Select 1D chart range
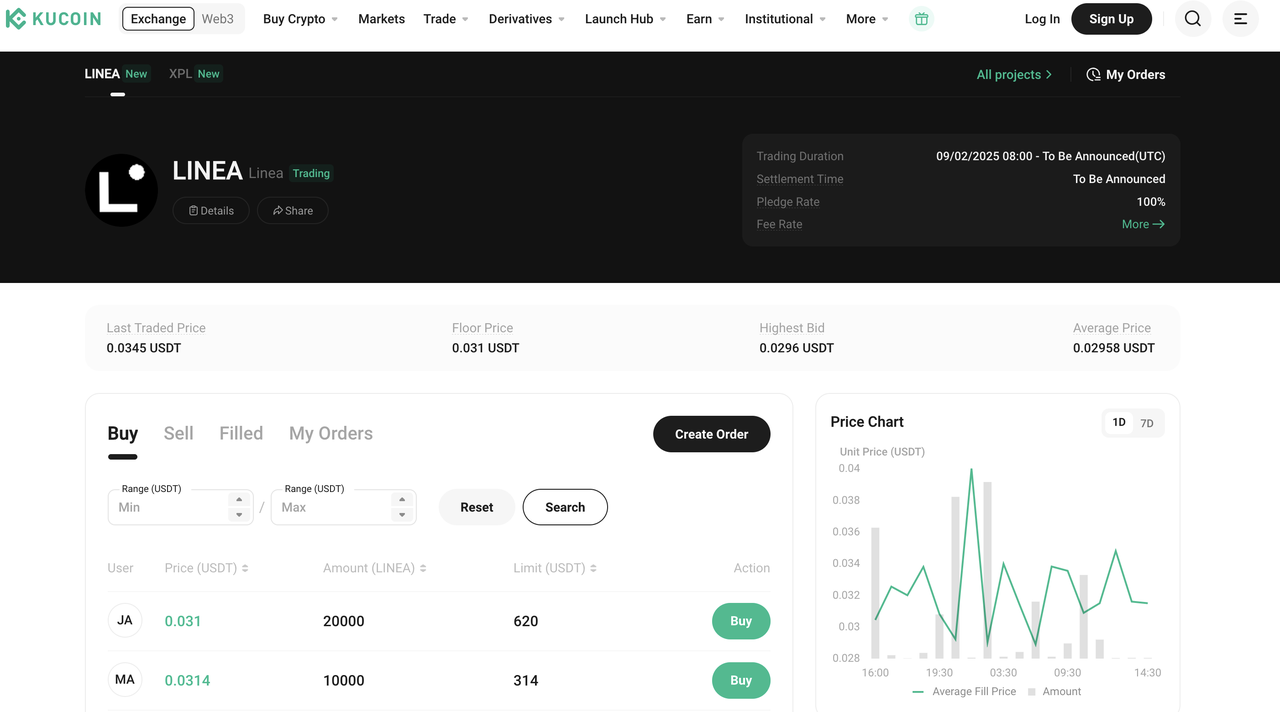 1119,423
